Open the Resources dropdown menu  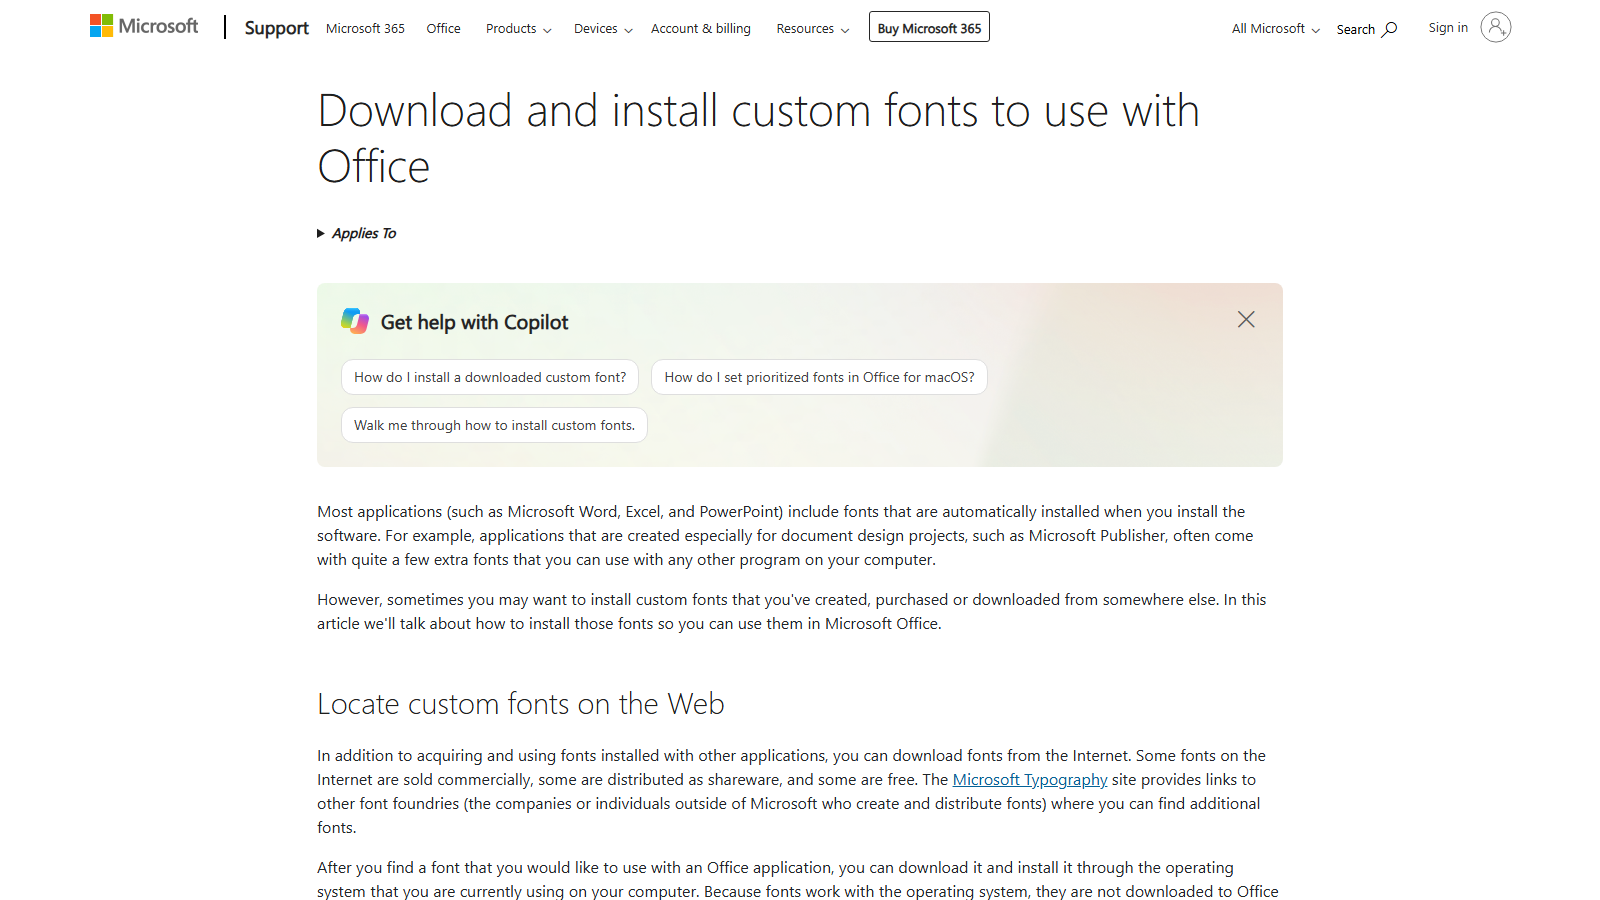(813, 29)
